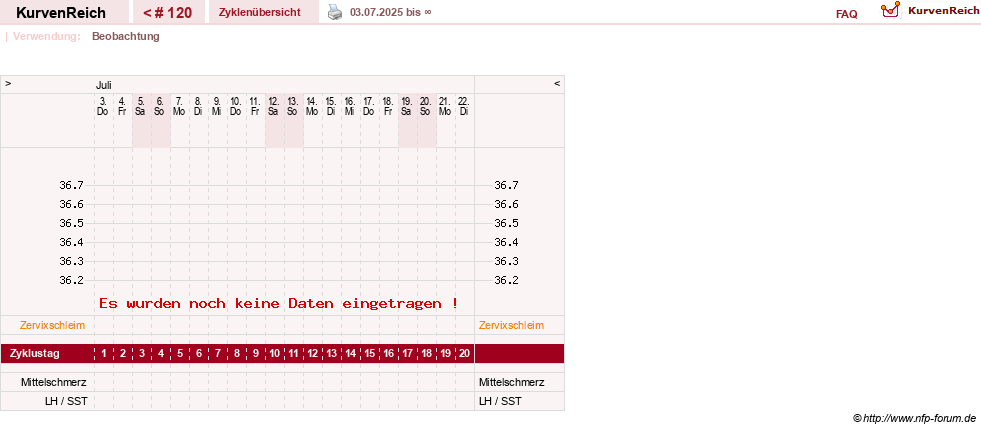981x430 pixels.
Task: Select the date column 12. Sa
Action: (273, 106)
